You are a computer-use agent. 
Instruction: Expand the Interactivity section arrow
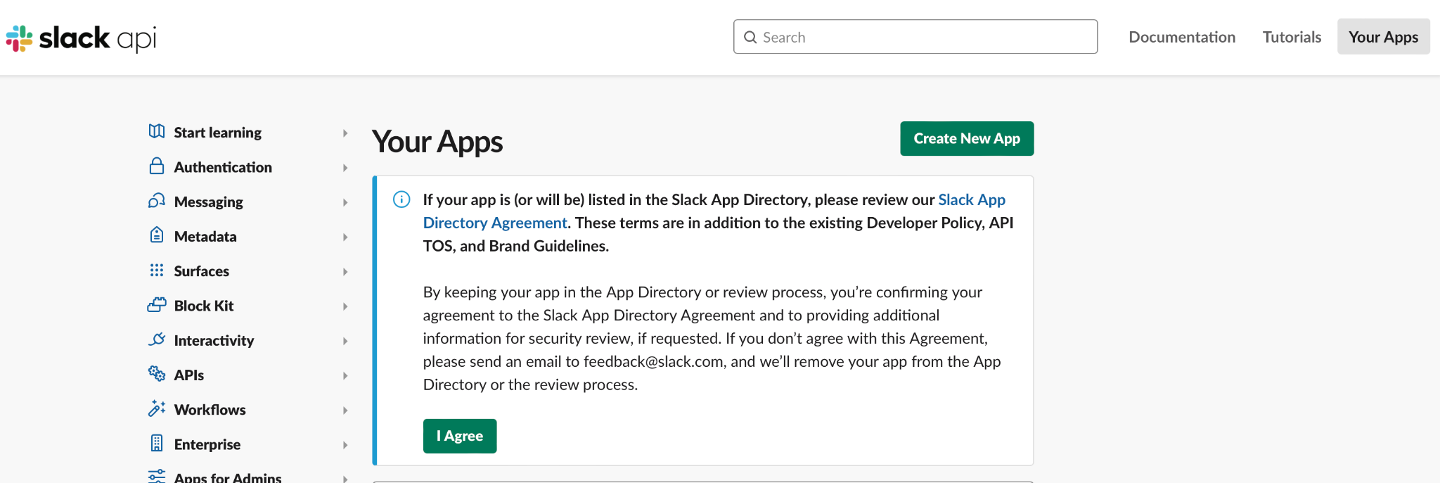(345, 341)
